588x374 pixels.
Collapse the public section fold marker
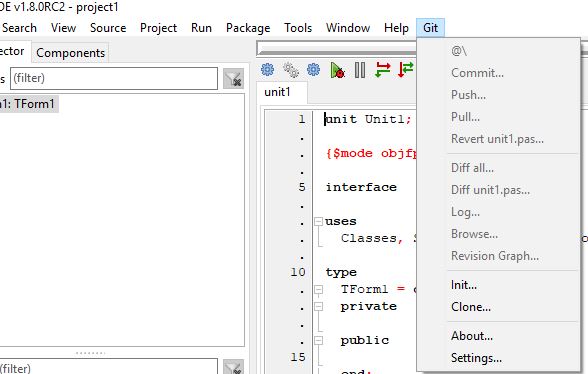(x=318, y=340)
